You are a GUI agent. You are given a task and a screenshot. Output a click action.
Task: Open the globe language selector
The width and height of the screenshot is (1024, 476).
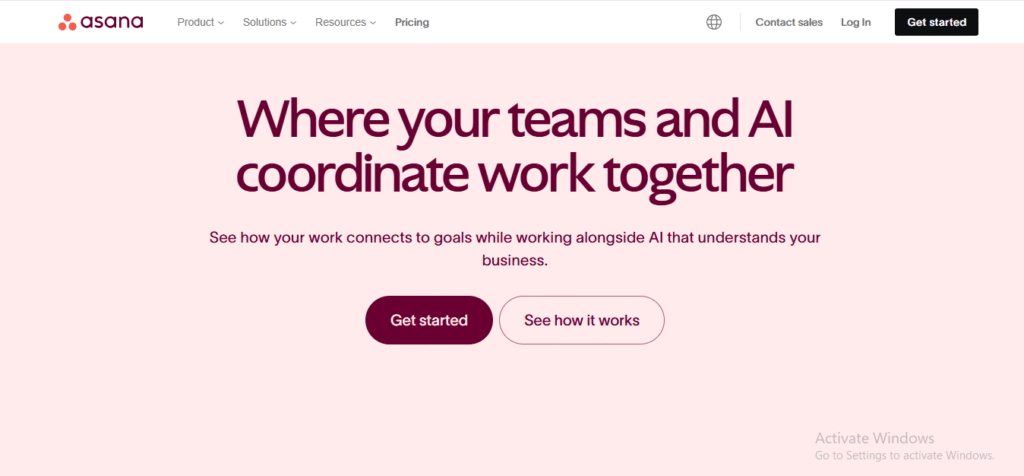pyautogui.click(x=714, y=22)
